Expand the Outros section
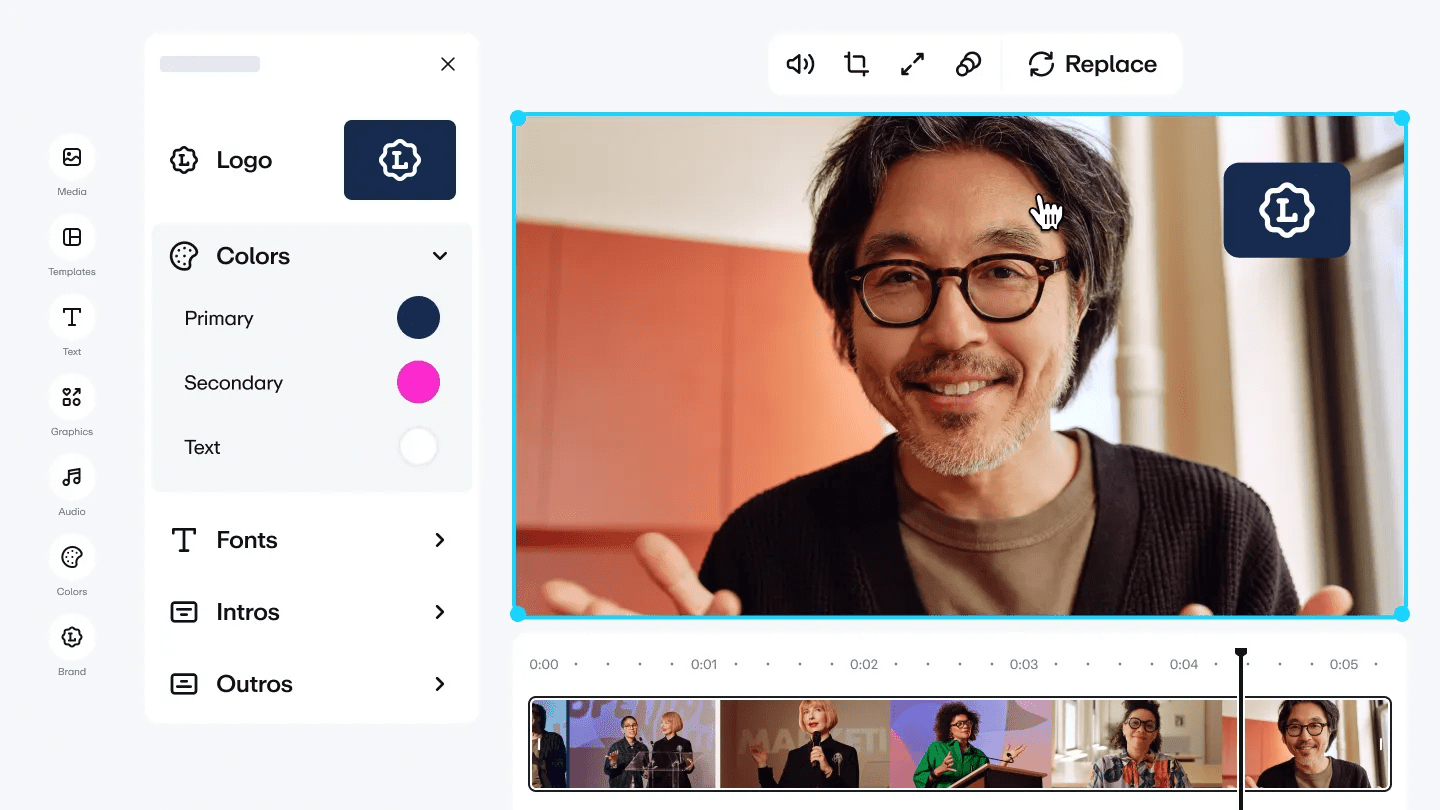This screenshot has width=1440, height=810. pos(439,684)
